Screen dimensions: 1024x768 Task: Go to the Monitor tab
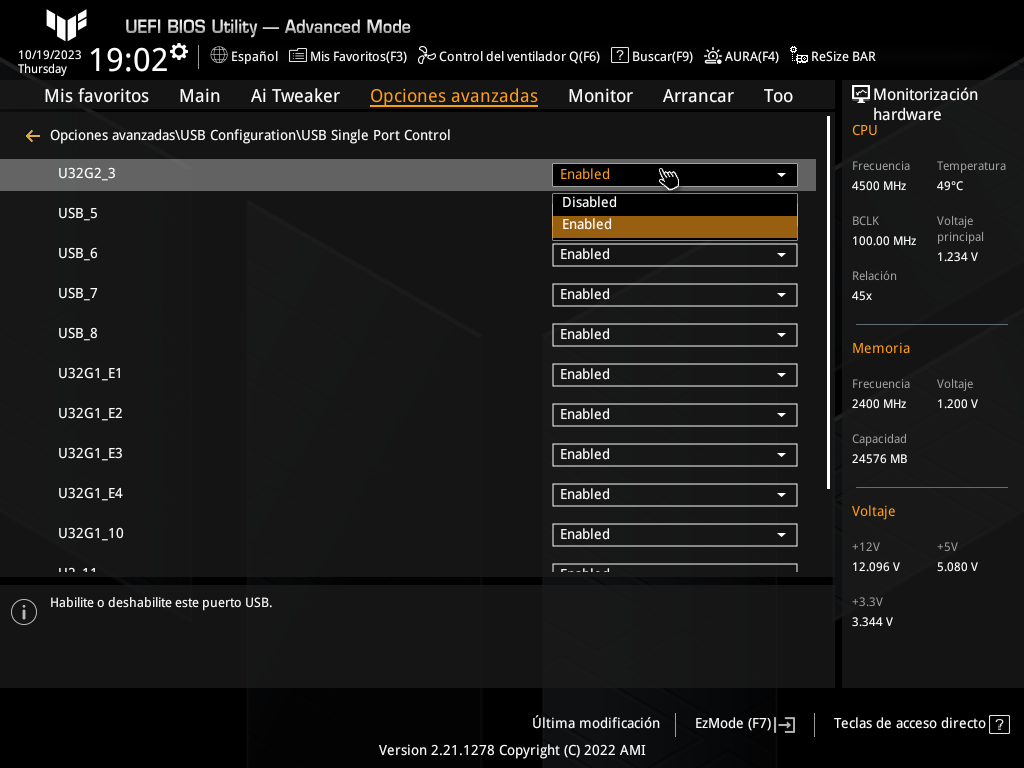[x=600, y=96]
